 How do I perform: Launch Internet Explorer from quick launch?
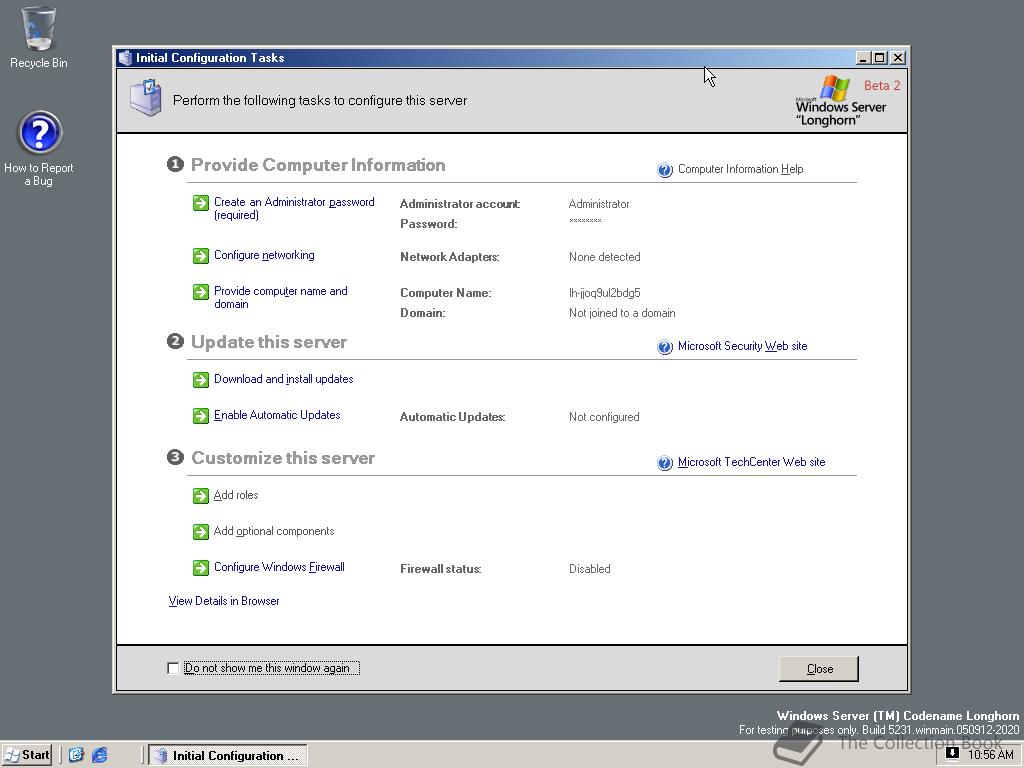click(99, 756)
